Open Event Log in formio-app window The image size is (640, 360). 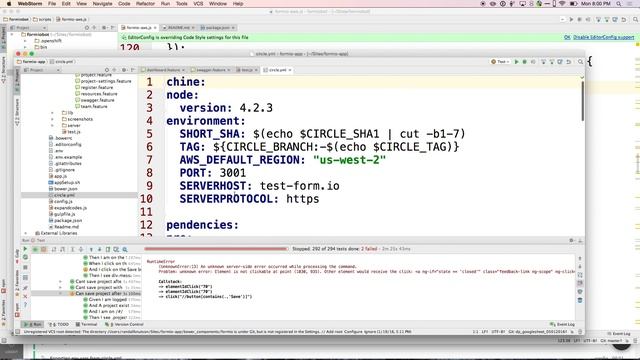562,324
